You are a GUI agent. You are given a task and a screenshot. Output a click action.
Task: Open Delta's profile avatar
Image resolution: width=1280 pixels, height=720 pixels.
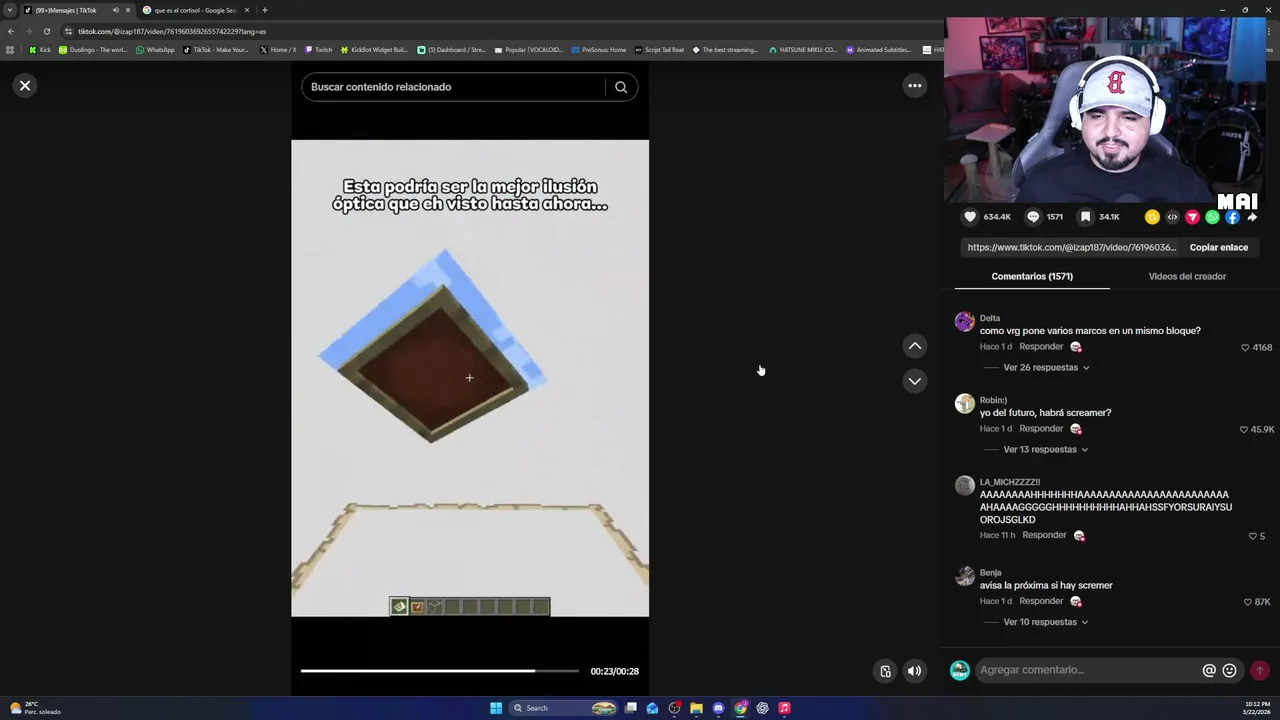964,321
